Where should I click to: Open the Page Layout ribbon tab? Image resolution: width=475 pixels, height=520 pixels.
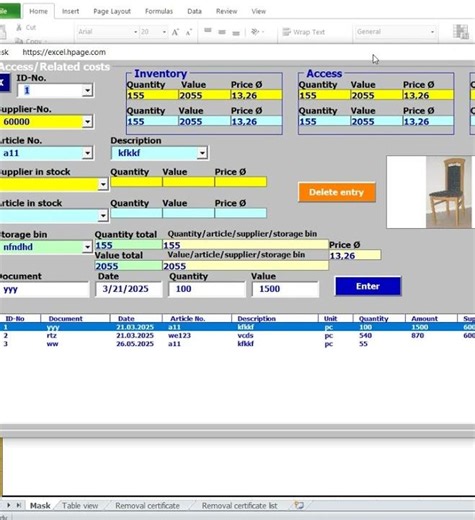[112, 11]
